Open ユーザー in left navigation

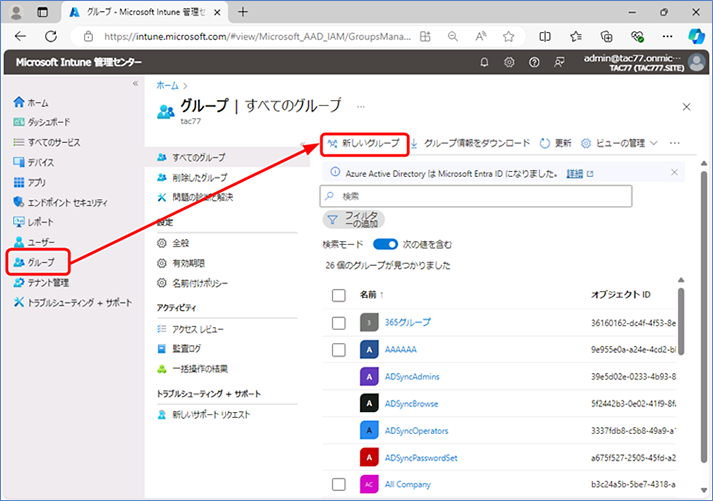coord(34,242)
